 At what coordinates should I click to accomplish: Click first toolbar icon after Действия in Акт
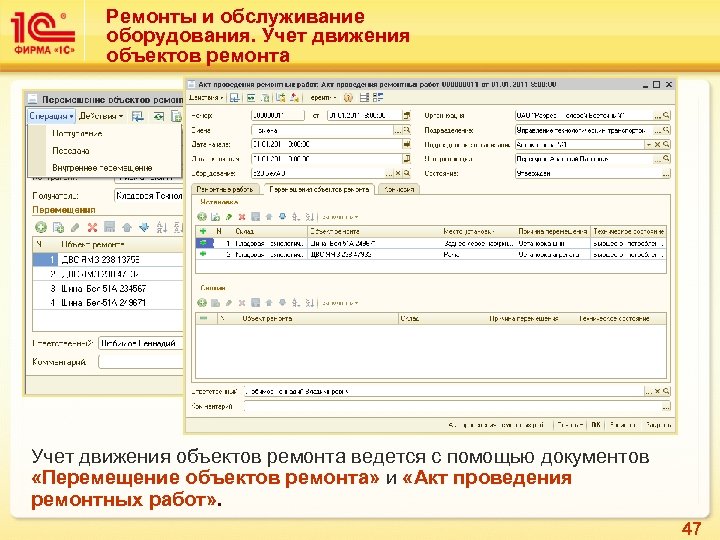coord(235,98)
